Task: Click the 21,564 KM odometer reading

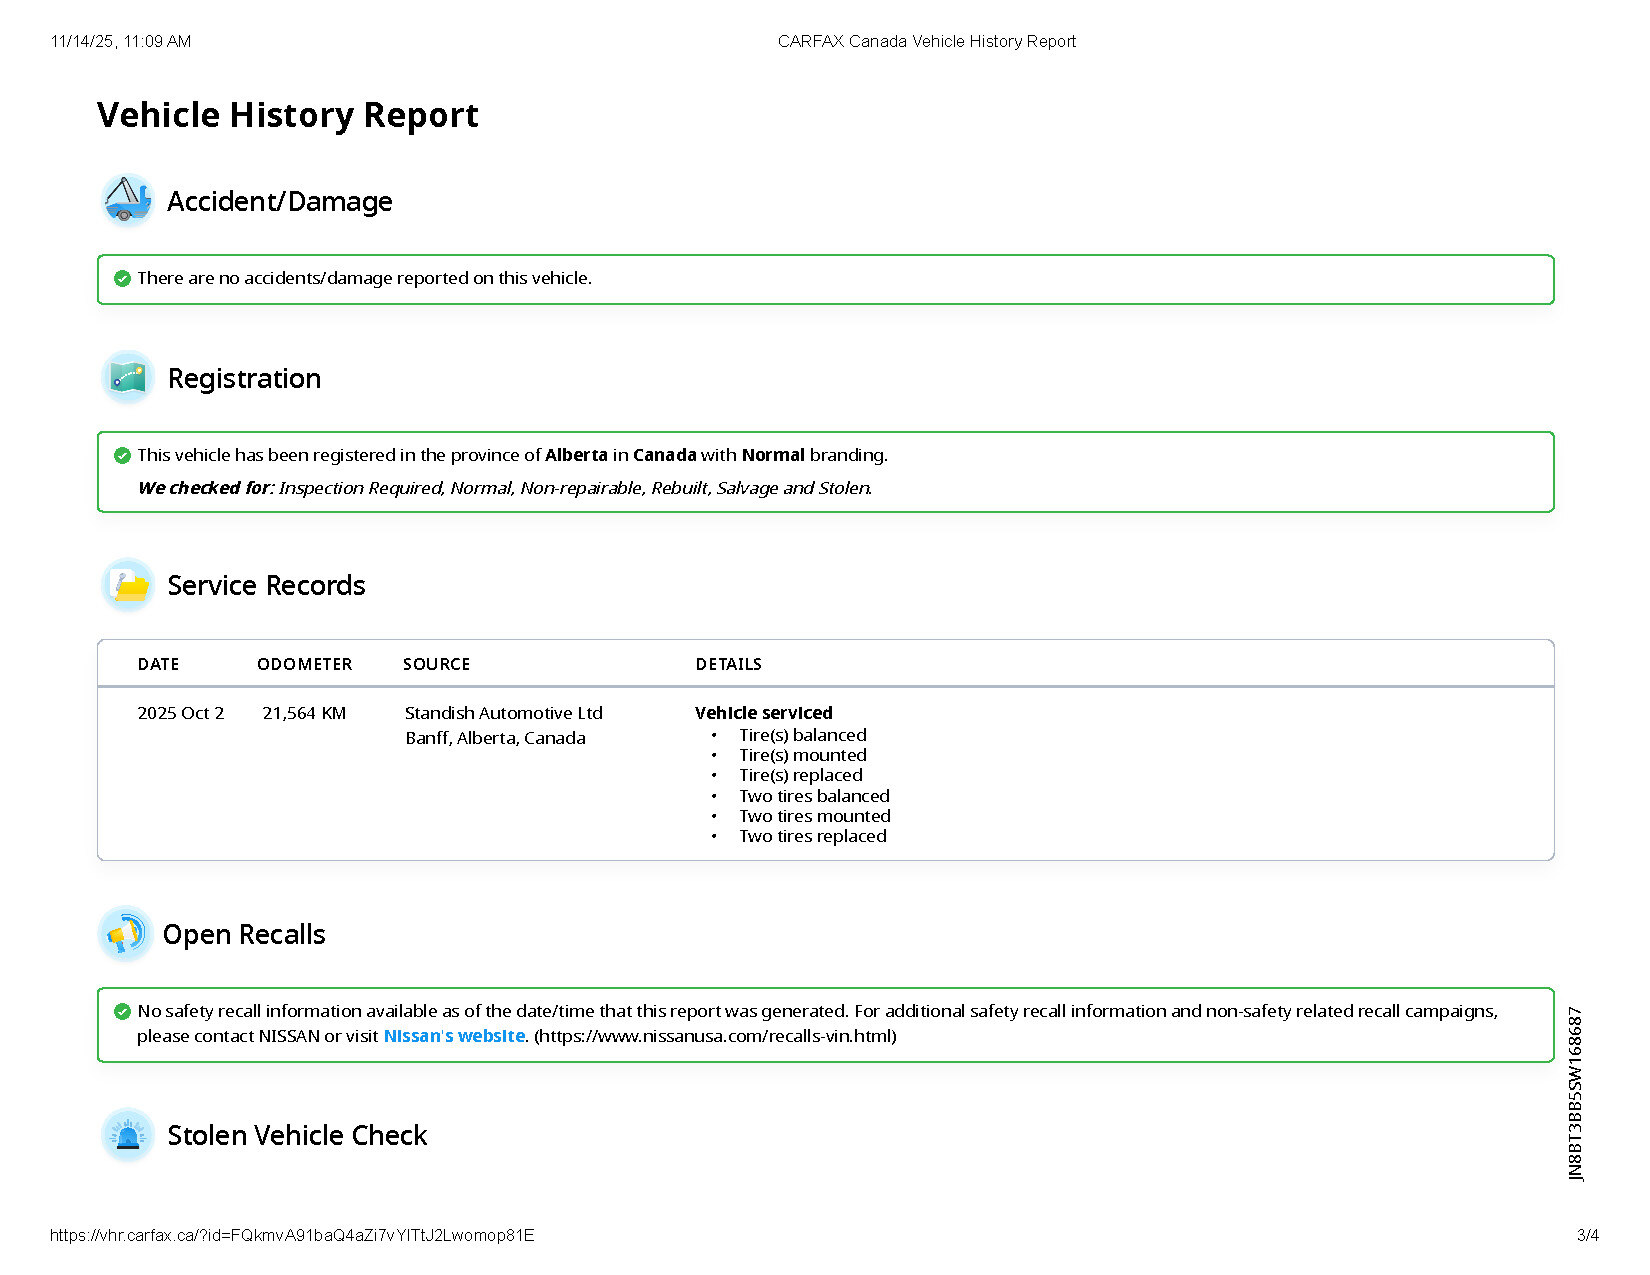Action: tap(304, 713)
